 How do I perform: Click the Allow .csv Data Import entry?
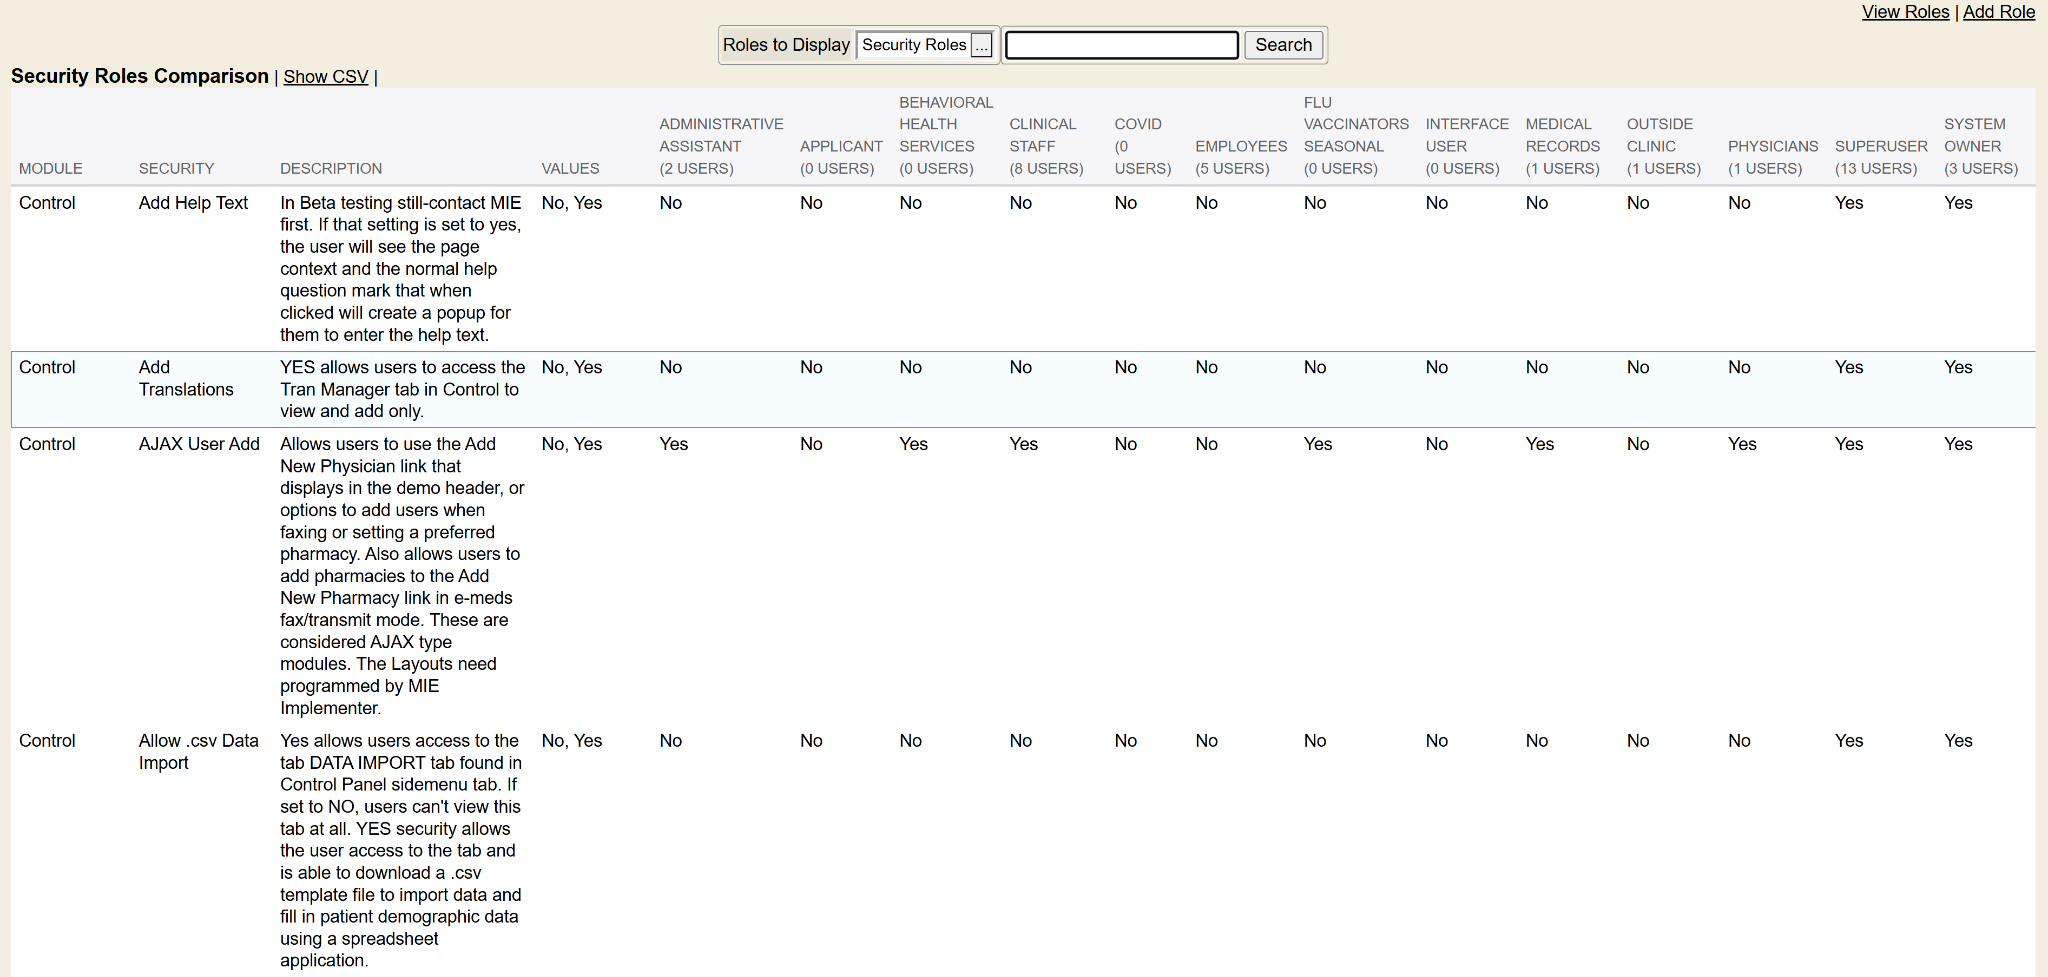click(x=198, y=752)
